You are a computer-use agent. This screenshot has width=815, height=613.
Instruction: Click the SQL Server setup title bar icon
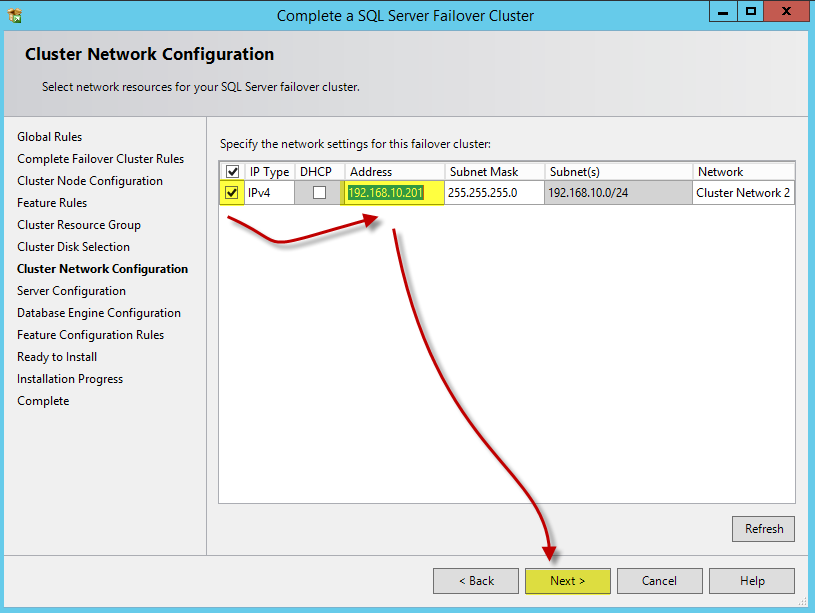click(15, 16)
